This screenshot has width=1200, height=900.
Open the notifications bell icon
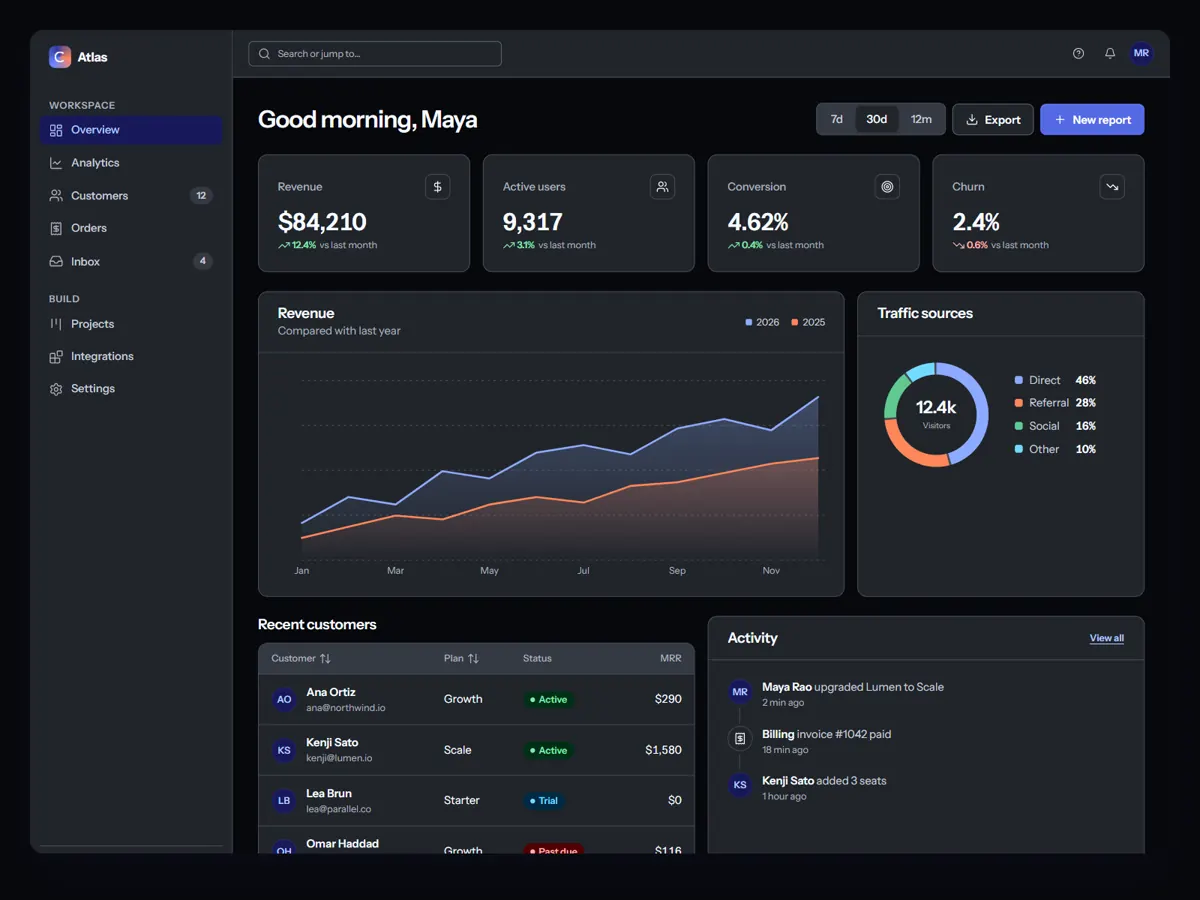click(1110, 53)
